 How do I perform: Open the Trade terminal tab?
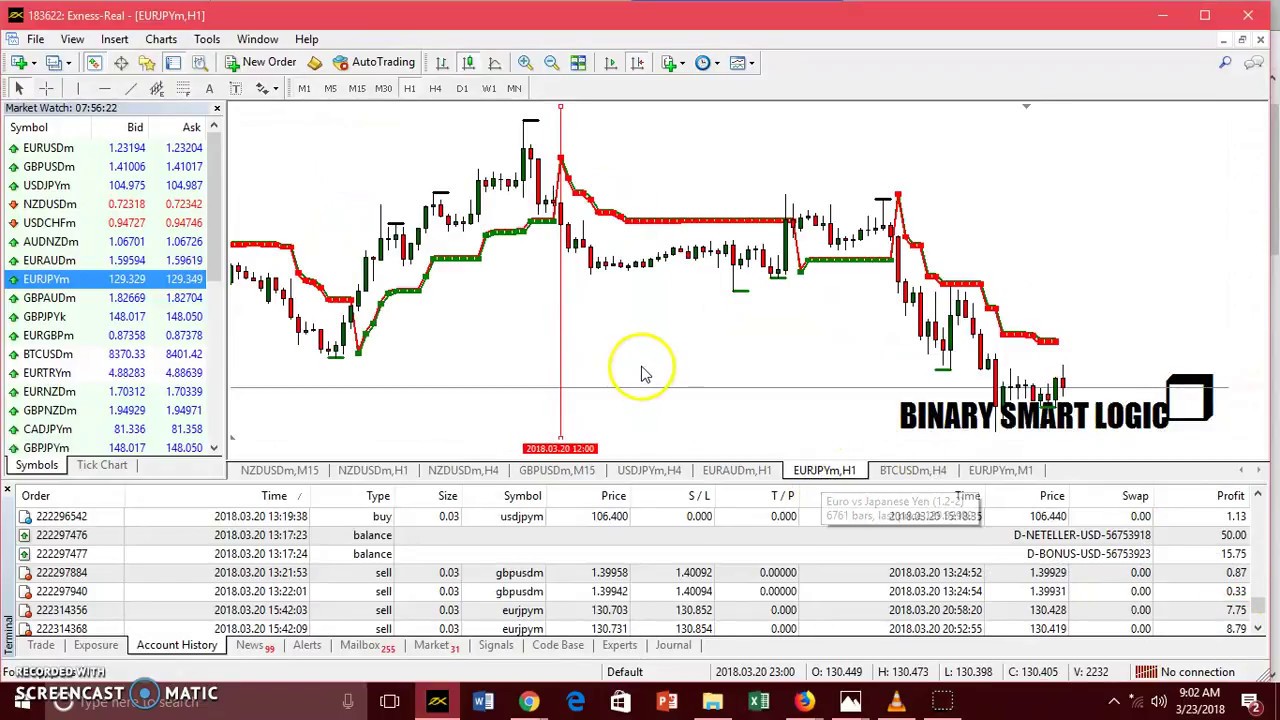(x=41, y=645)
